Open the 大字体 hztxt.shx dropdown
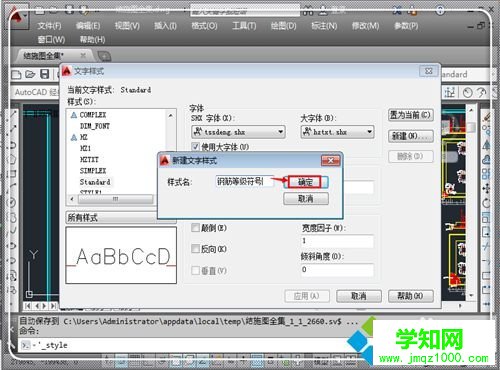This screenshot has width=500, height=370. pos(337,132)
